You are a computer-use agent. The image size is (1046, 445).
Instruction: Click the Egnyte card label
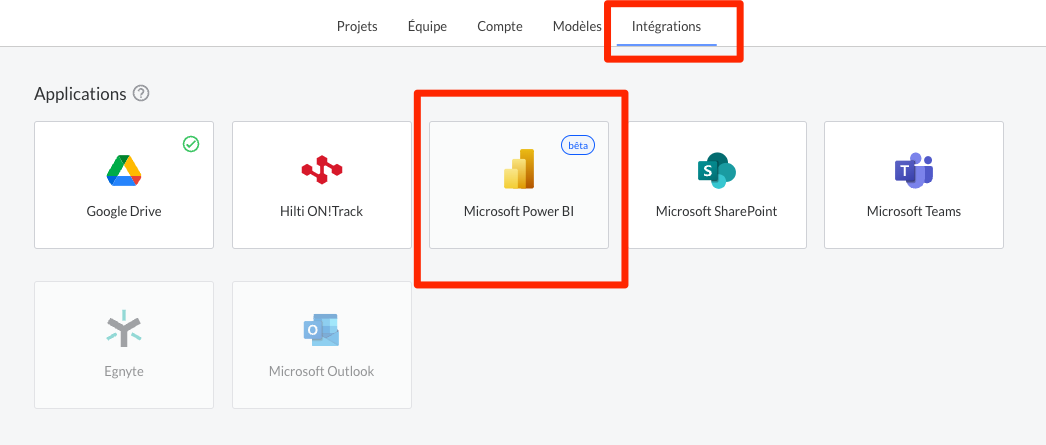coord(124,371)
